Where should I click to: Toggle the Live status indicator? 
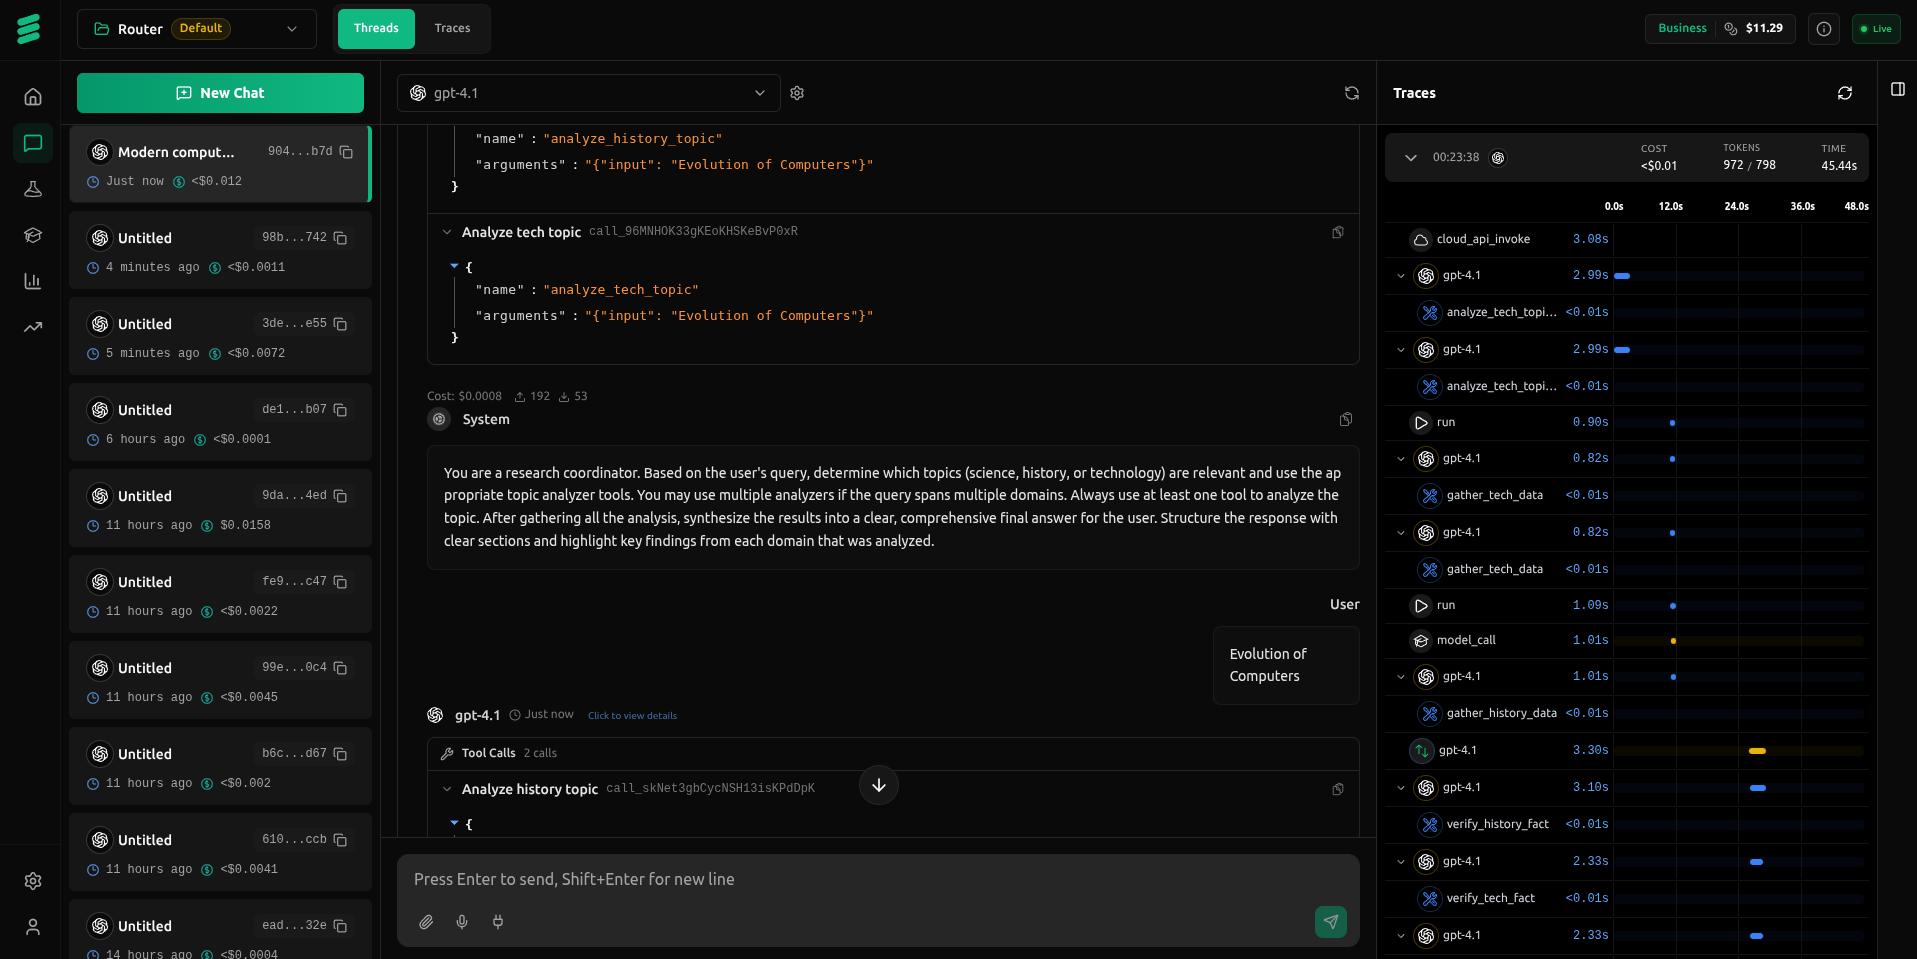point(1876,28)
